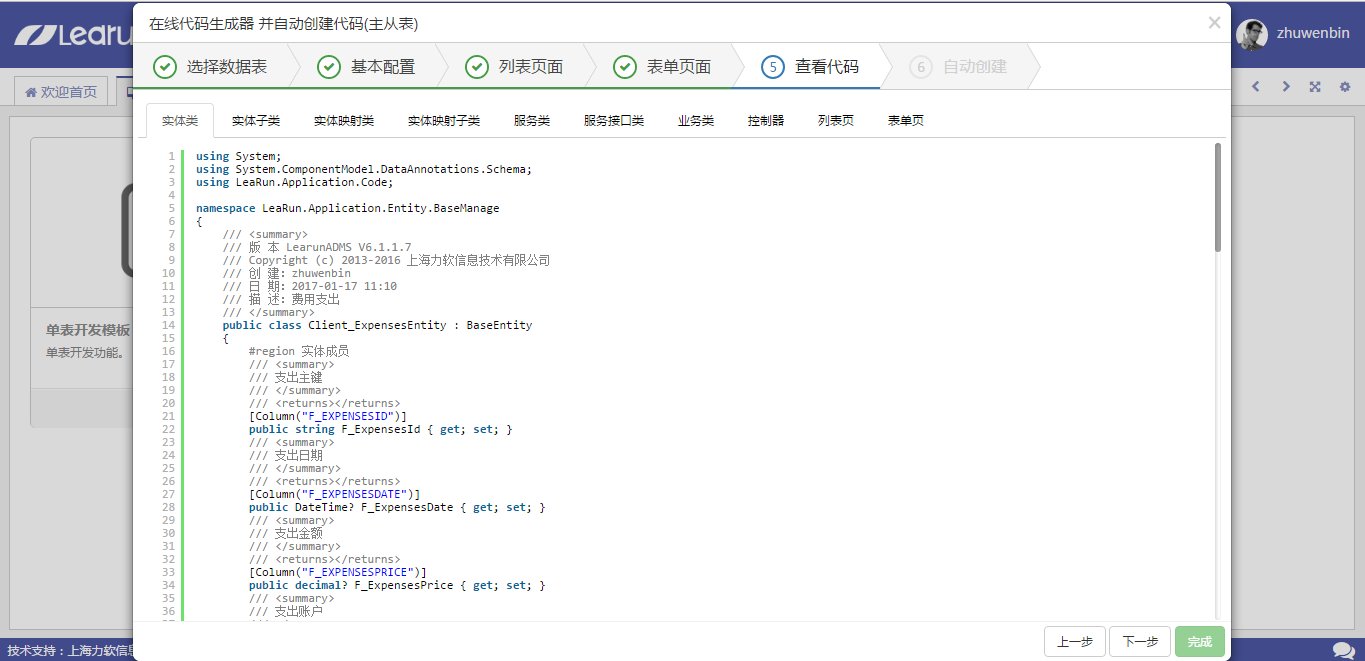1365x661 pixels.
Task: Click the 技术支持 footer text
Action: pos(71,650)
